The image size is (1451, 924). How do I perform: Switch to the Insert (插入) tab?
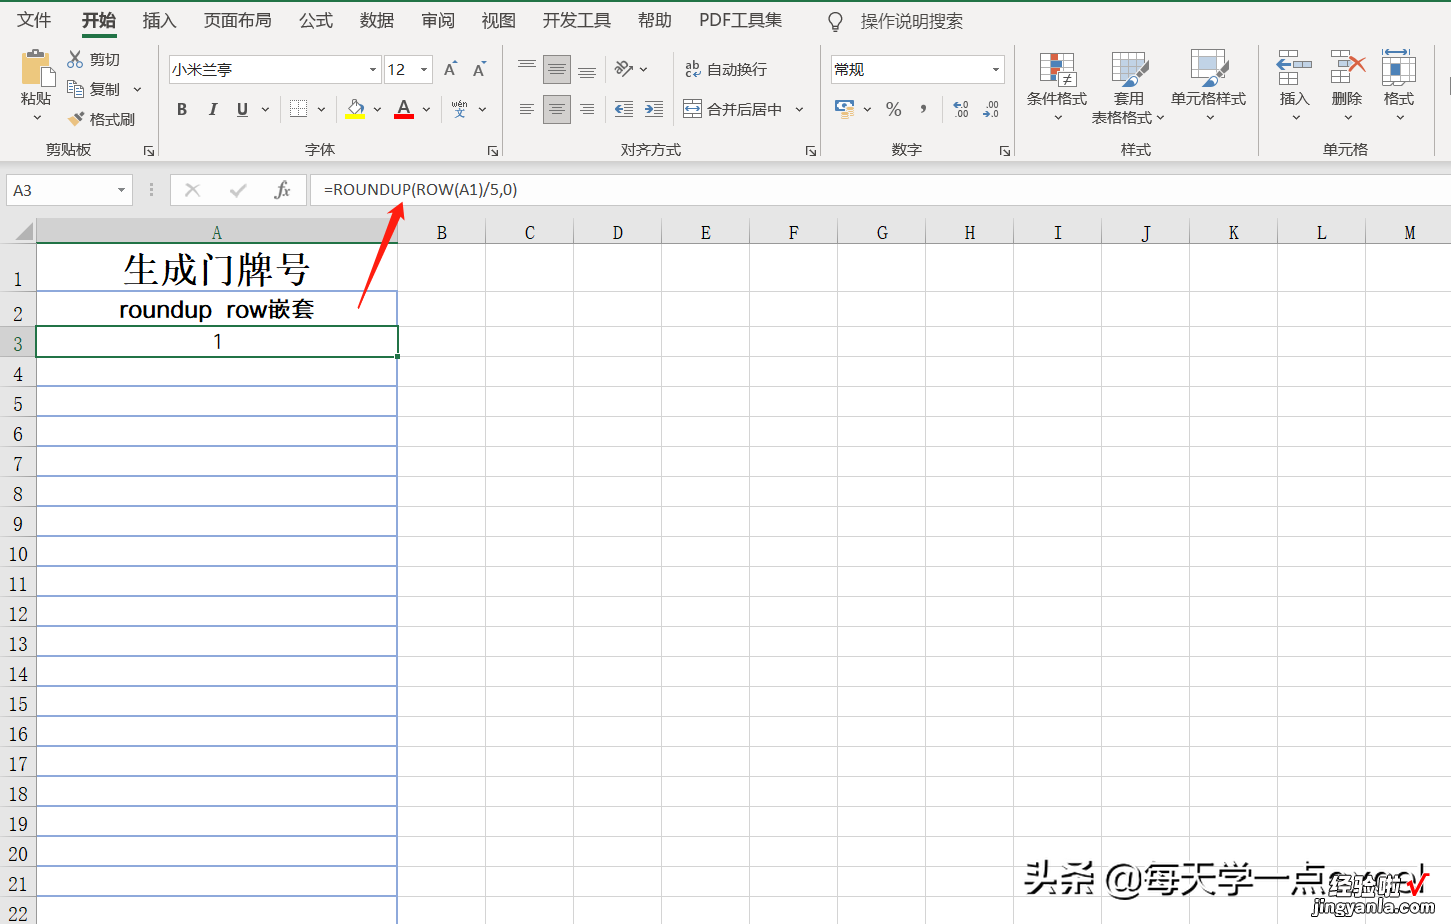point(159,20)
